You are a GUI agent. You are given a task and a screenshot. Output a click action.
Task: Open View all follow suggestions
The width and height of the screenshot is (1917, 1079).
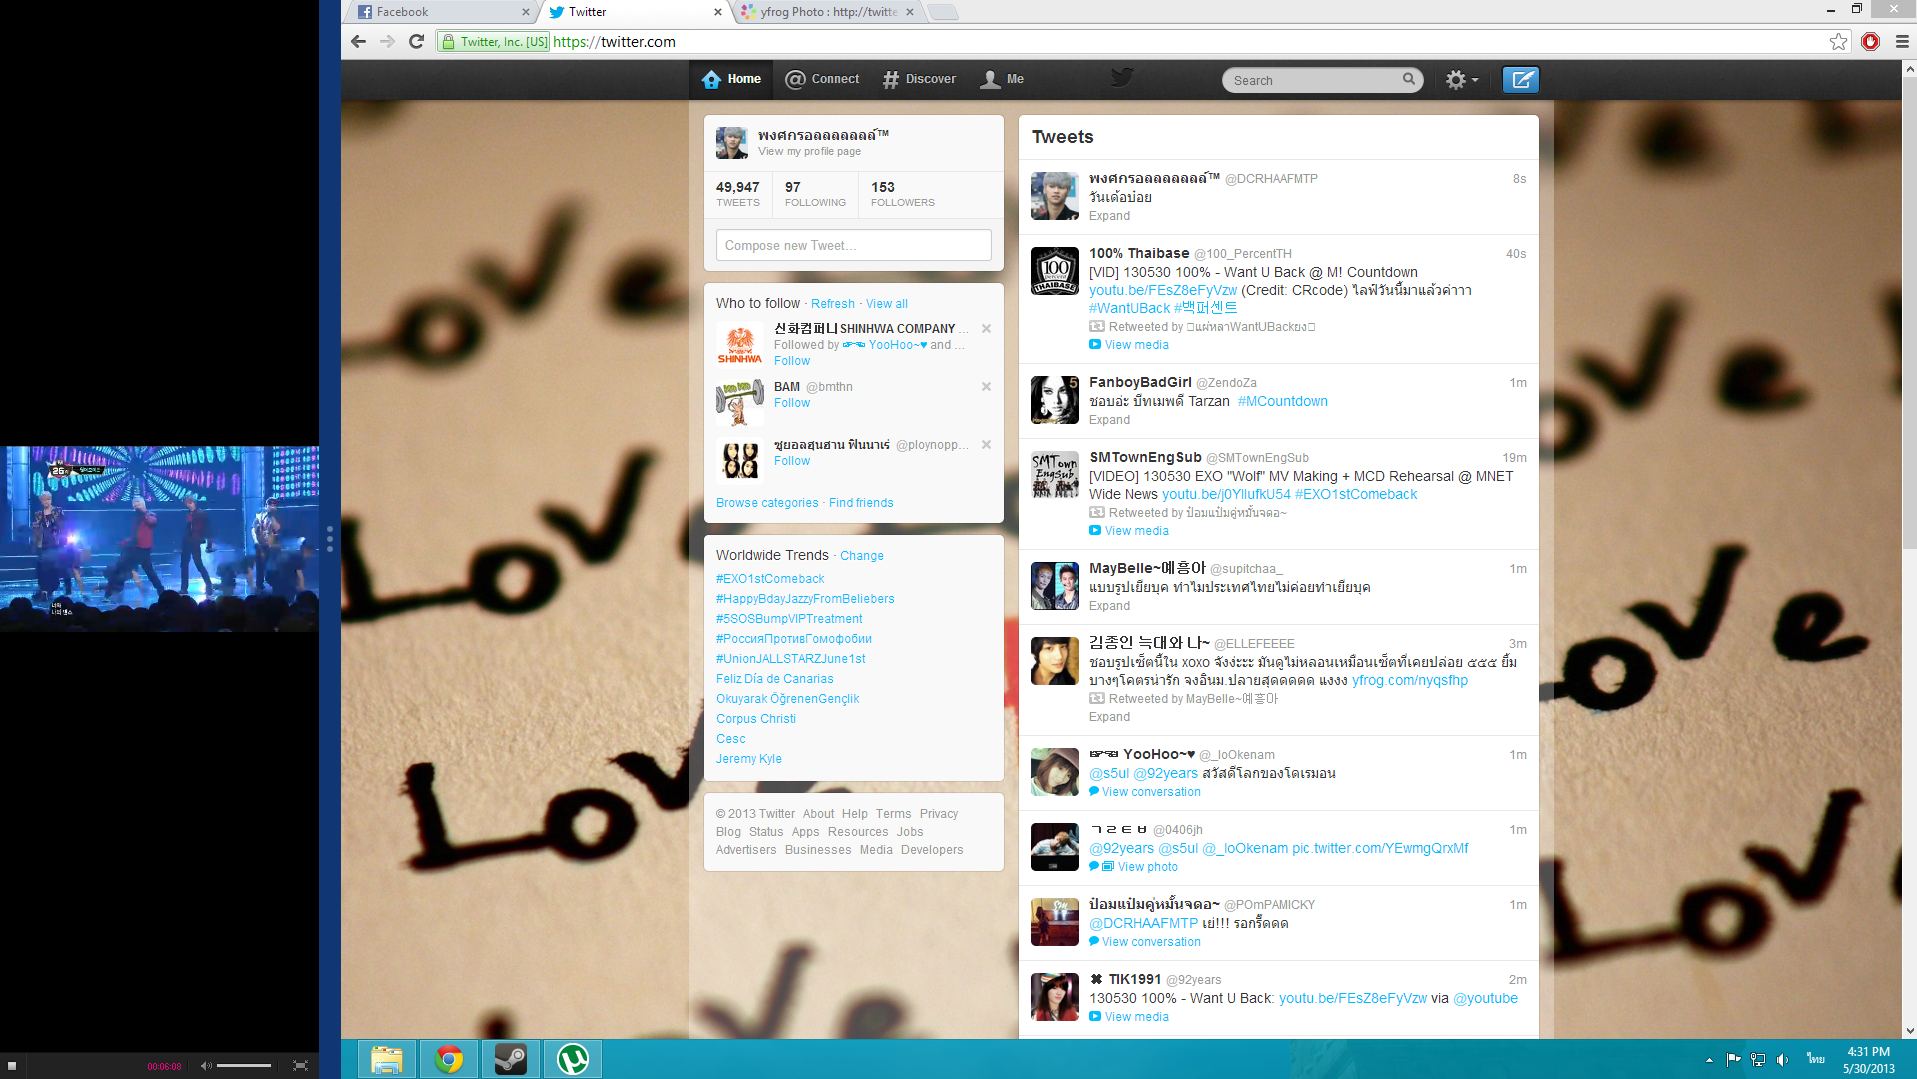pos(887,304)
